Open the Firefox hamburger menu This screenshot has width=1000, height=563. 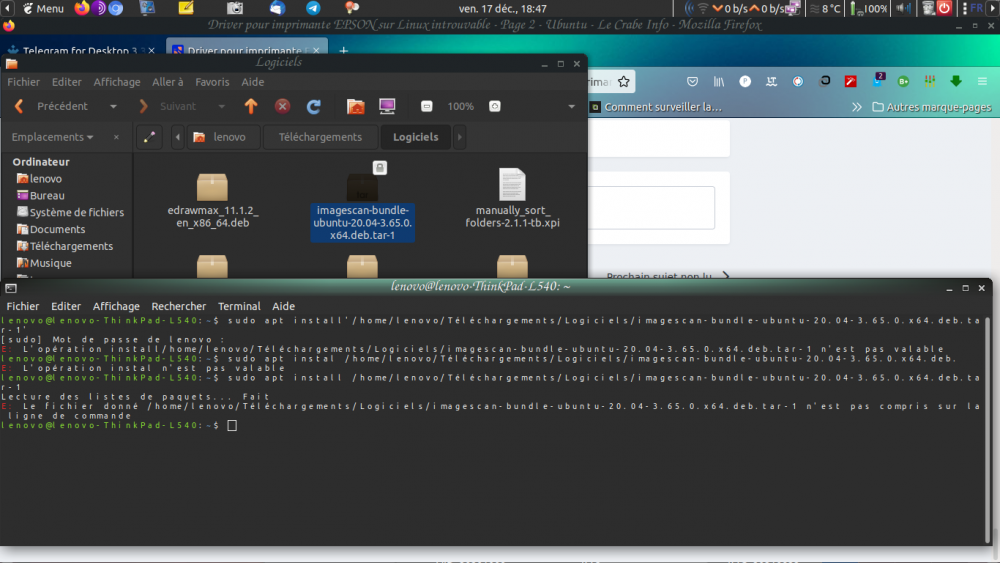point(983,82)
